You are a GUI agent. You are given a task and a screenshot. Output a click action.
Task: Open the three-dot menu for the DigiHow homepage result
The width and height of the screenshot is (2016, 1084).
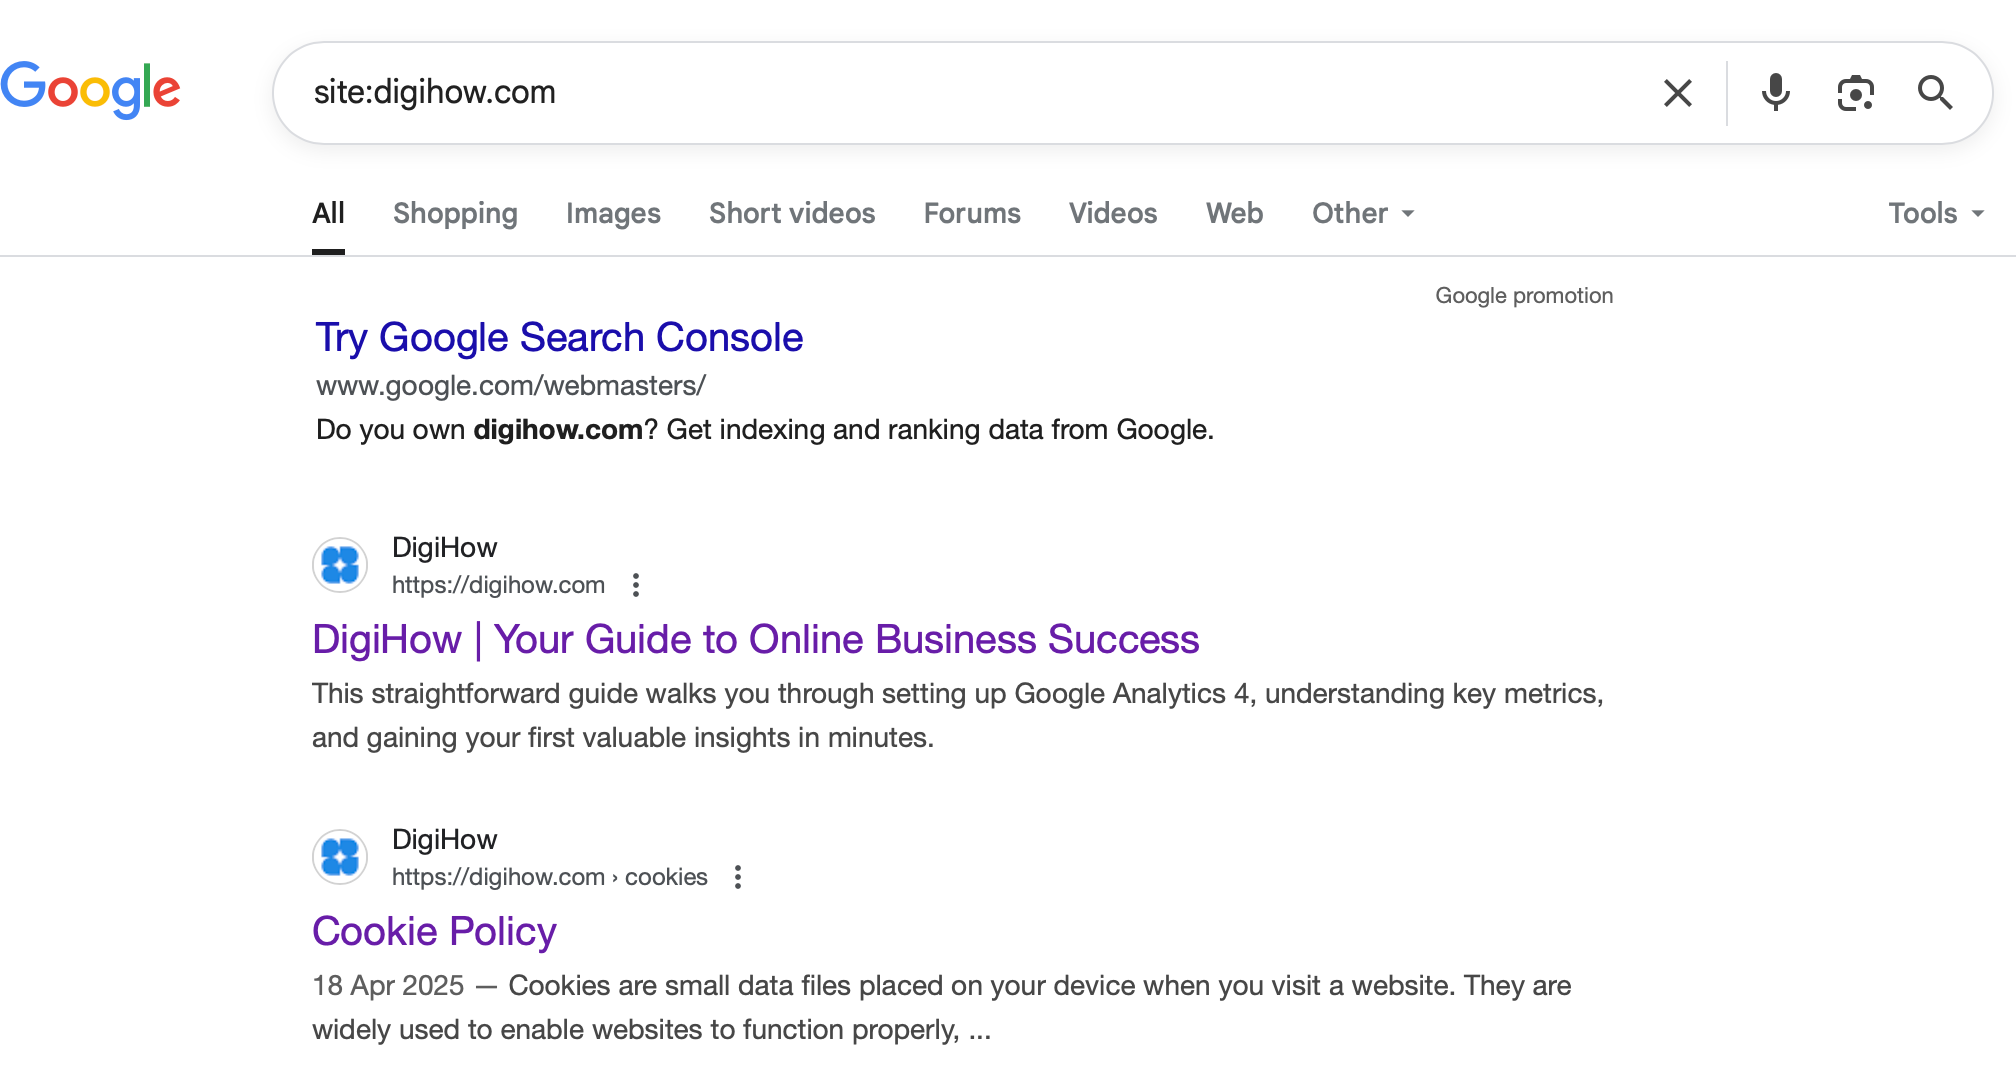click(x=636, y=585)
